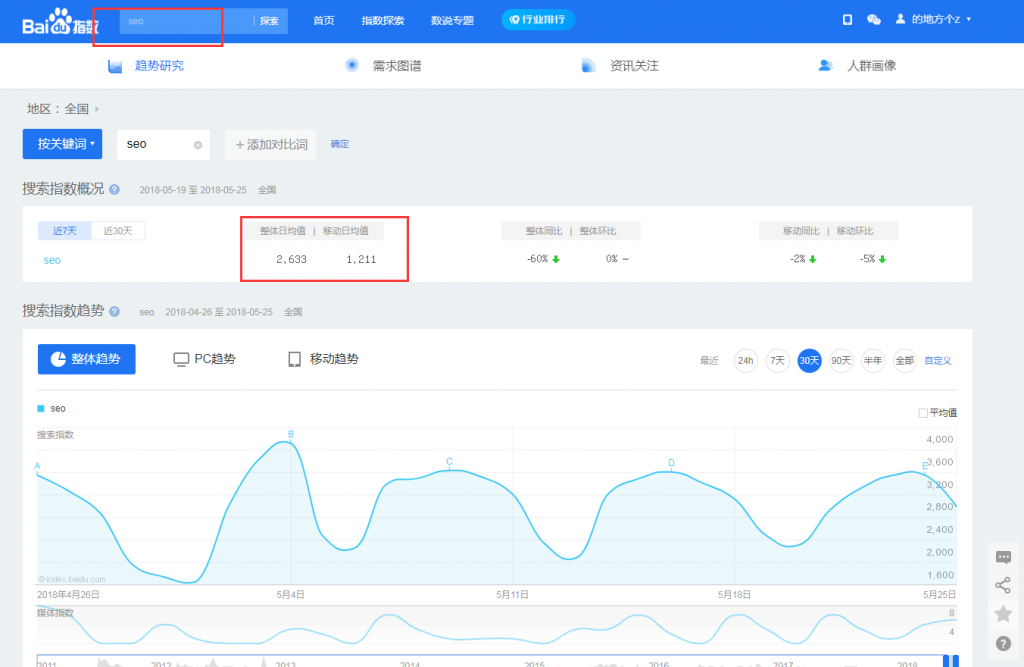This screenshot has width=1024, height=667.
Task: Enable the 平均值 checkbox
Action: 923,413
